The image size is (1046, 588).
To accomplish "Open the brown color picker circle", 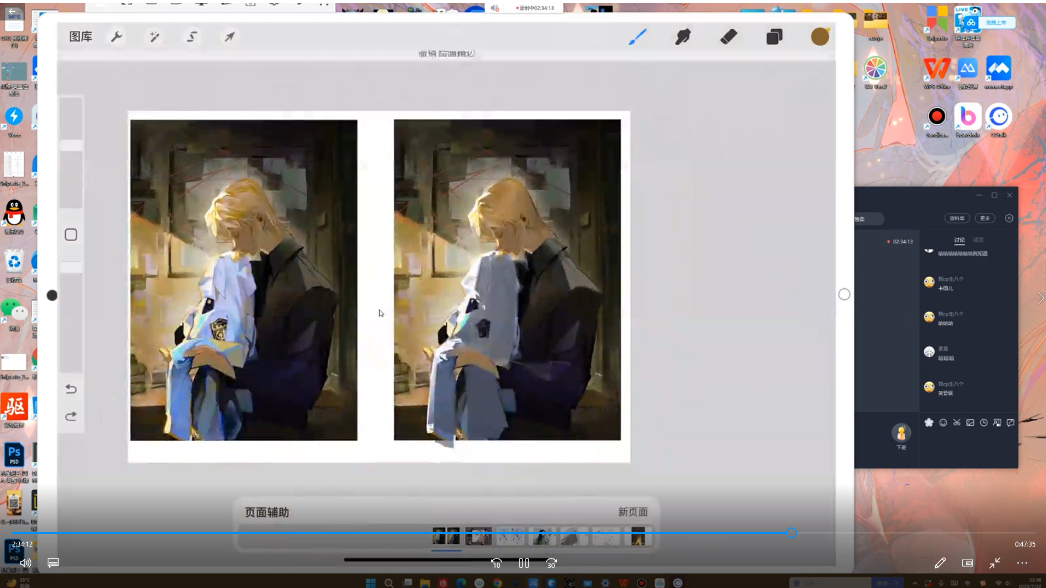I will click(820, 37).
